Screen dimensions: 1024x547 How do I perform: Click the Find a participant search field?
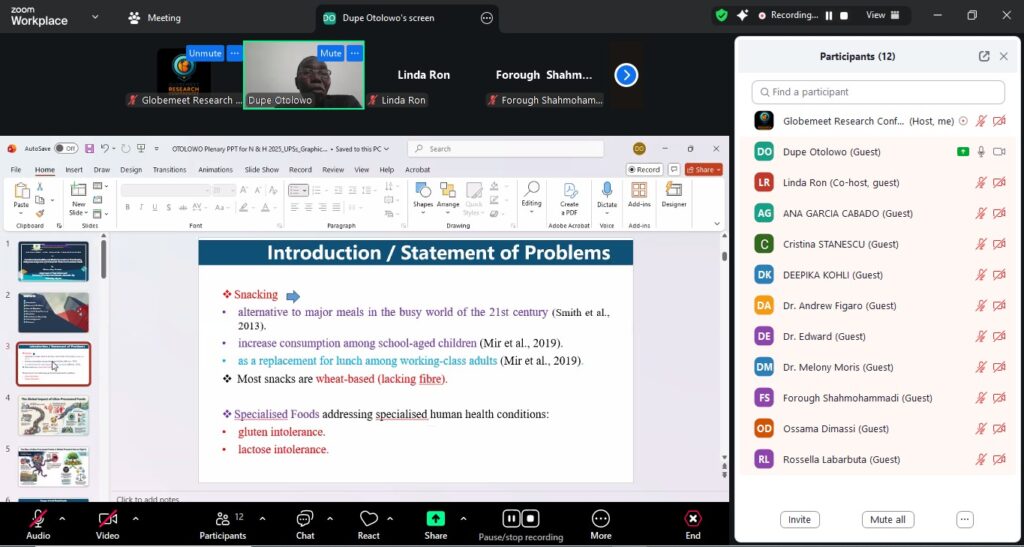[877, 92]
